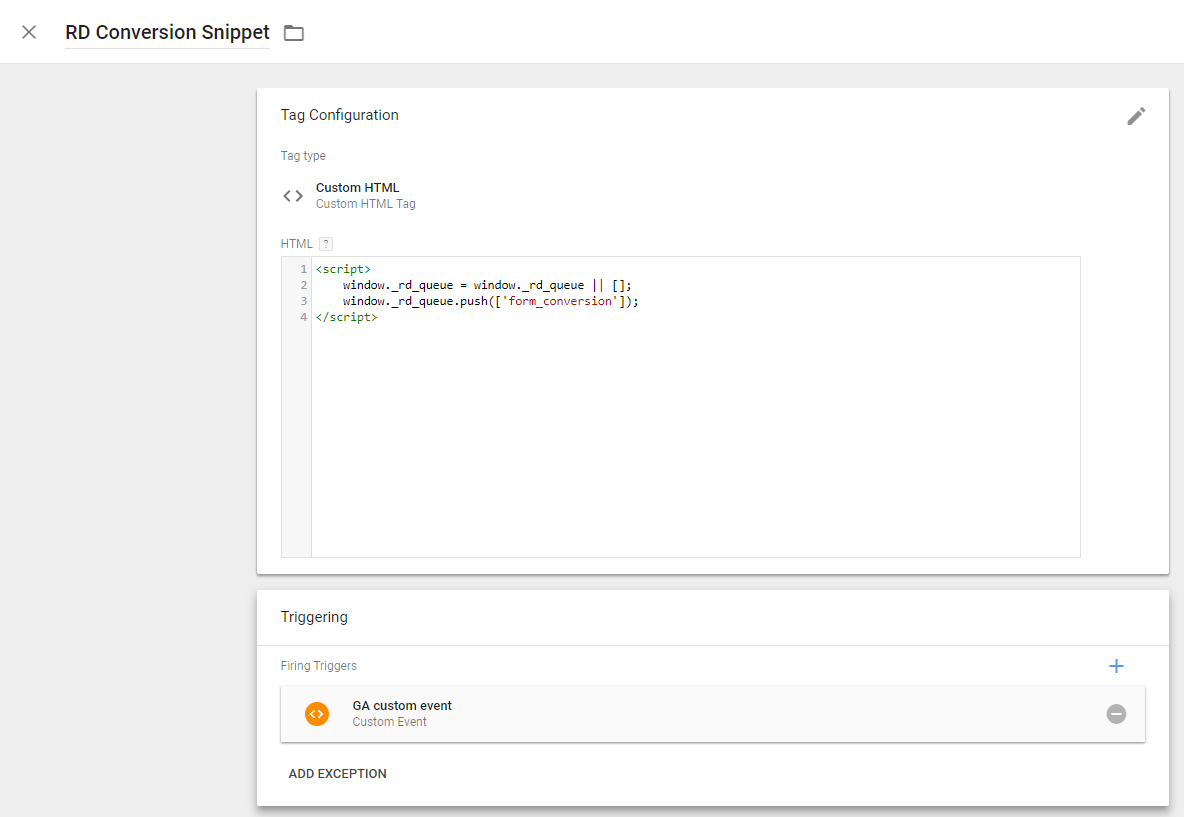Click the Triggering section heading
The width and height of the screenshot is (1184, 817).
coord(314,617)
